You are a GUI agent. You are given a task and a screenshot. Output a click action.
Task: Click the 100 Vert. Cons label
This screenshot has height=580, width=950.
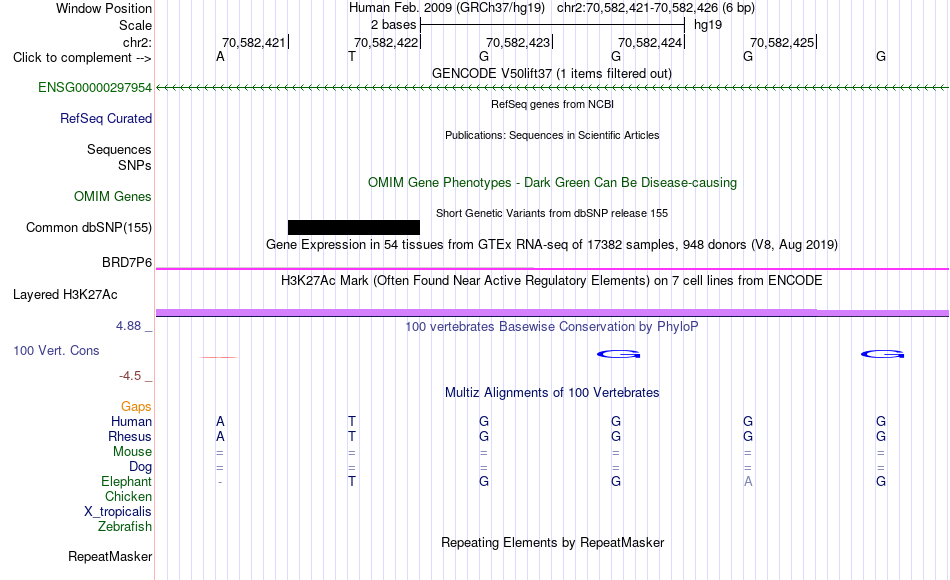pyautogui.click(x=56, y=350)
